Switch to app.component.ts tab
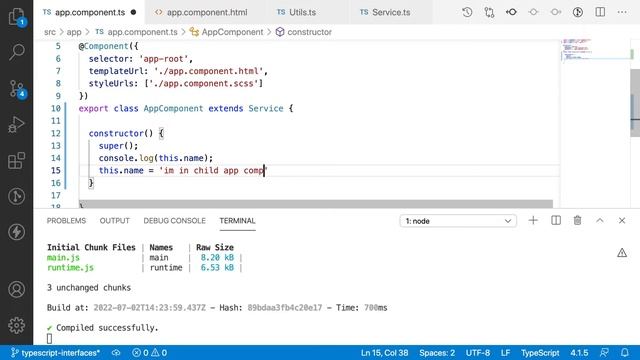 89,12
